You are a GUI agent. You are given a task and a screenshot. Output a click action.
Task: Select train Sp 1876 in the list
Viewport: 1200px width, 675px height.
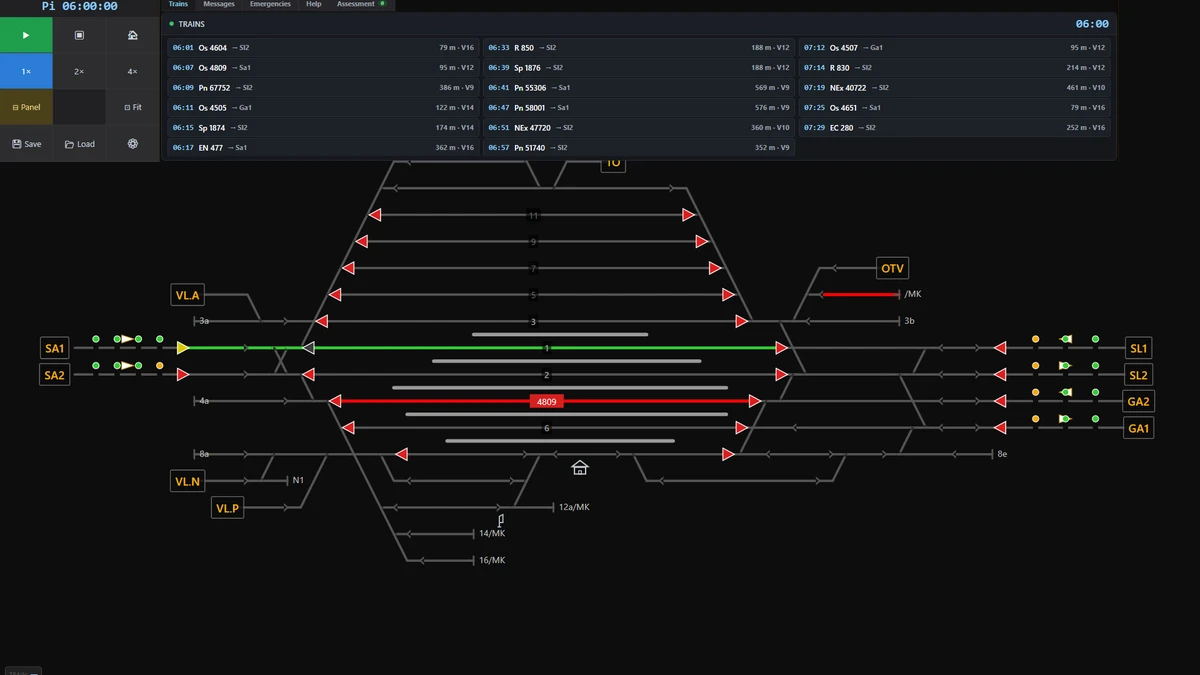tap(639, 67)
